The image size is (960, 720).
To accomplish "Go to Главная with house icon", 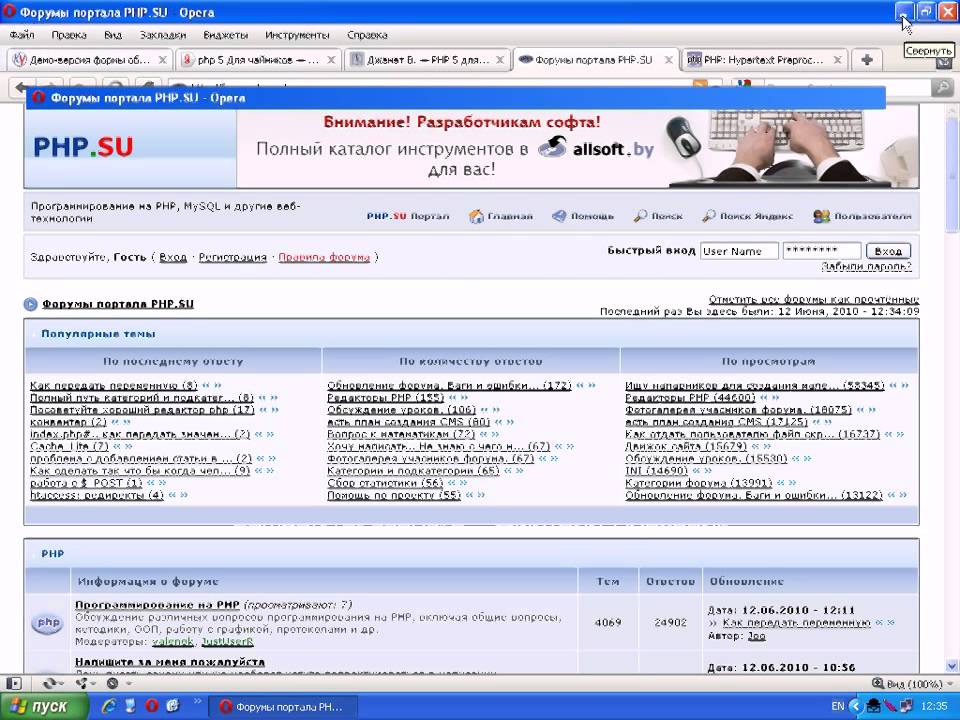I will [500, 216].
